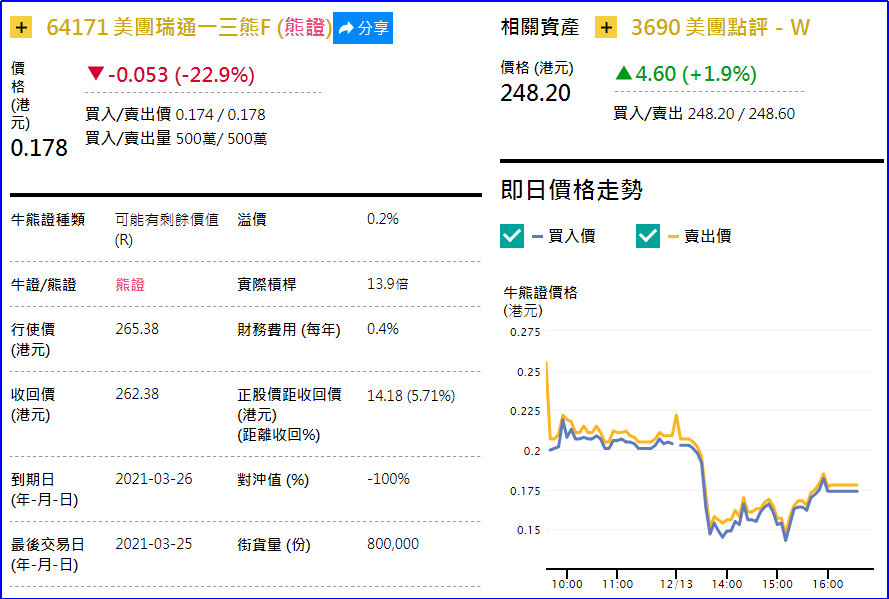The height and width of the screenshot is (599, 889).
Task: Click the delta value -100%
Action: coord(388,479)
